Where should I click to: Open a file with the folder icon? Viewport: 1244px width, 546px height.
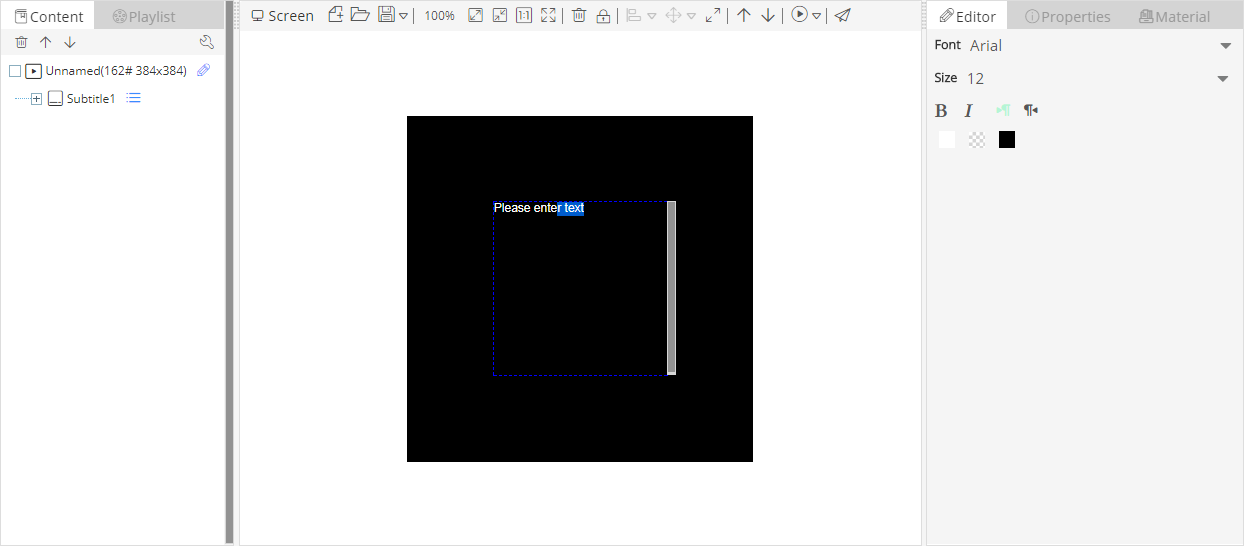pyautogui.click(x=360, y=15)
